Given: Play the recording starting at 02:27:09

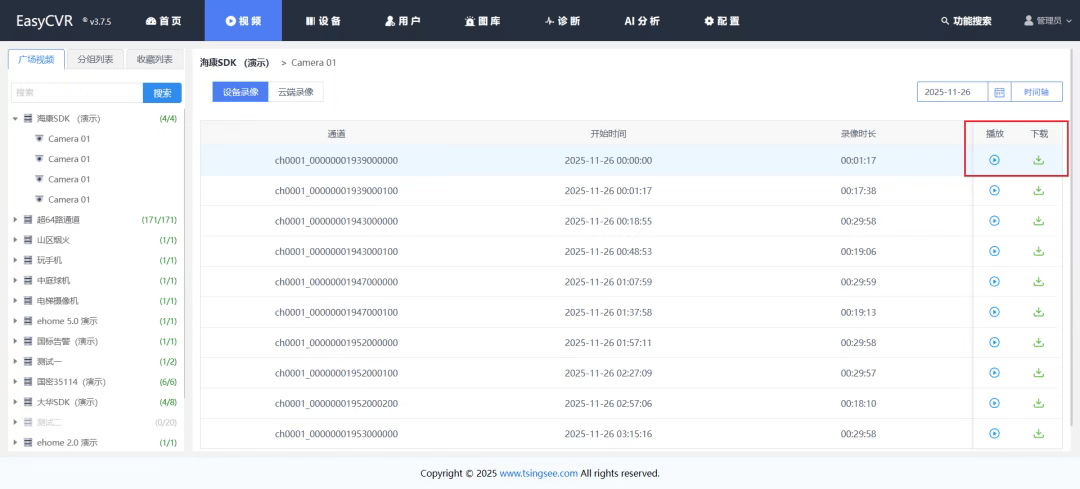Looking at the screenshot, I should click(994, 373).
